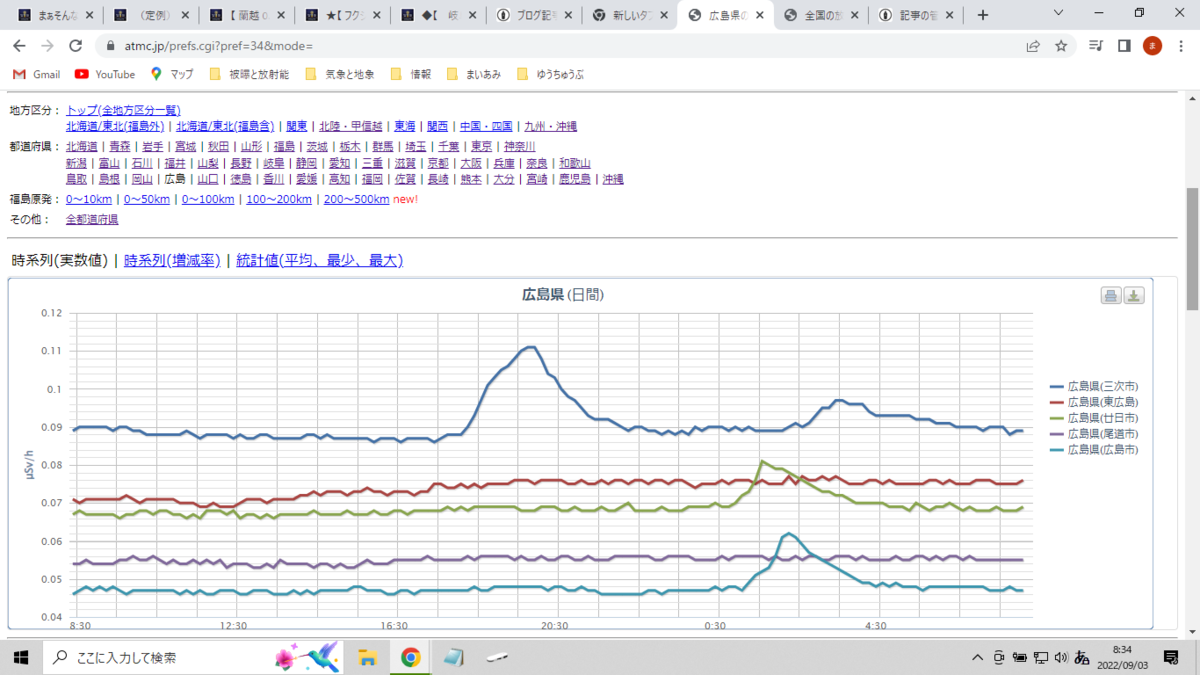This screenshot has height=675, width=1200.
Task: Click the chart print icon
Action: [1111, 295]
